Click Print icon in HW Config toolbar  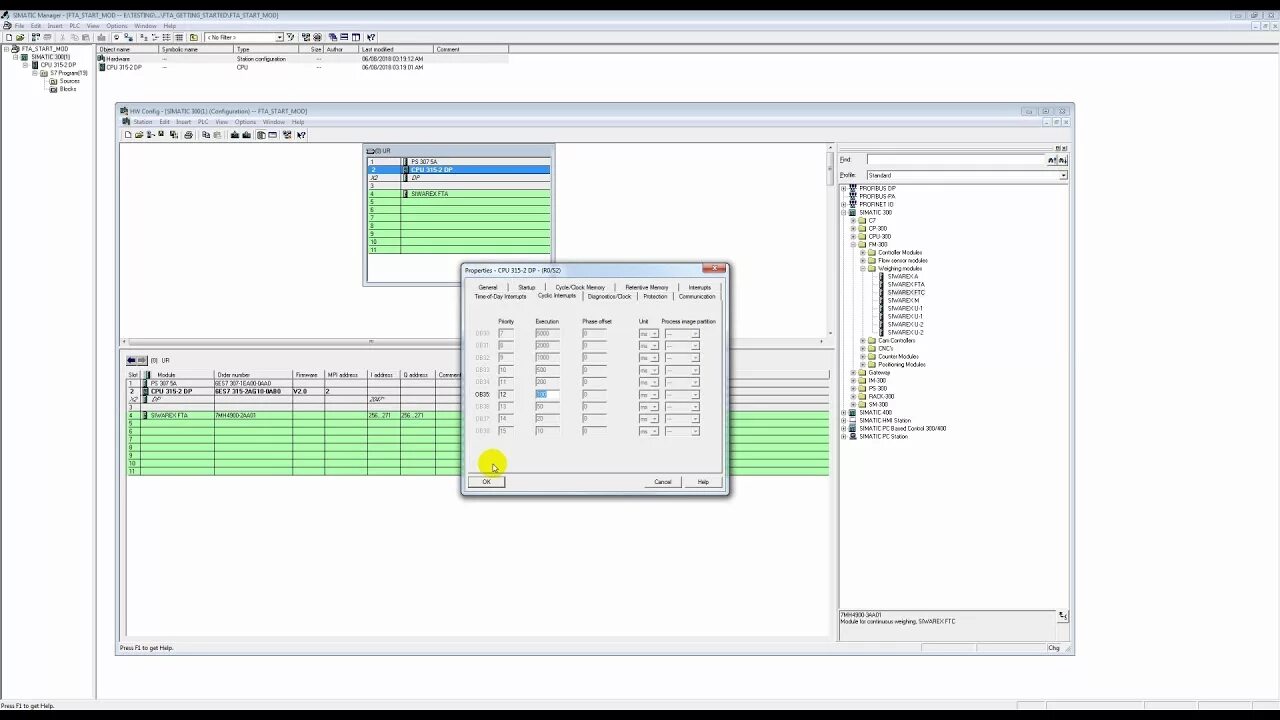pyautogui.click(x=188, y=135)
